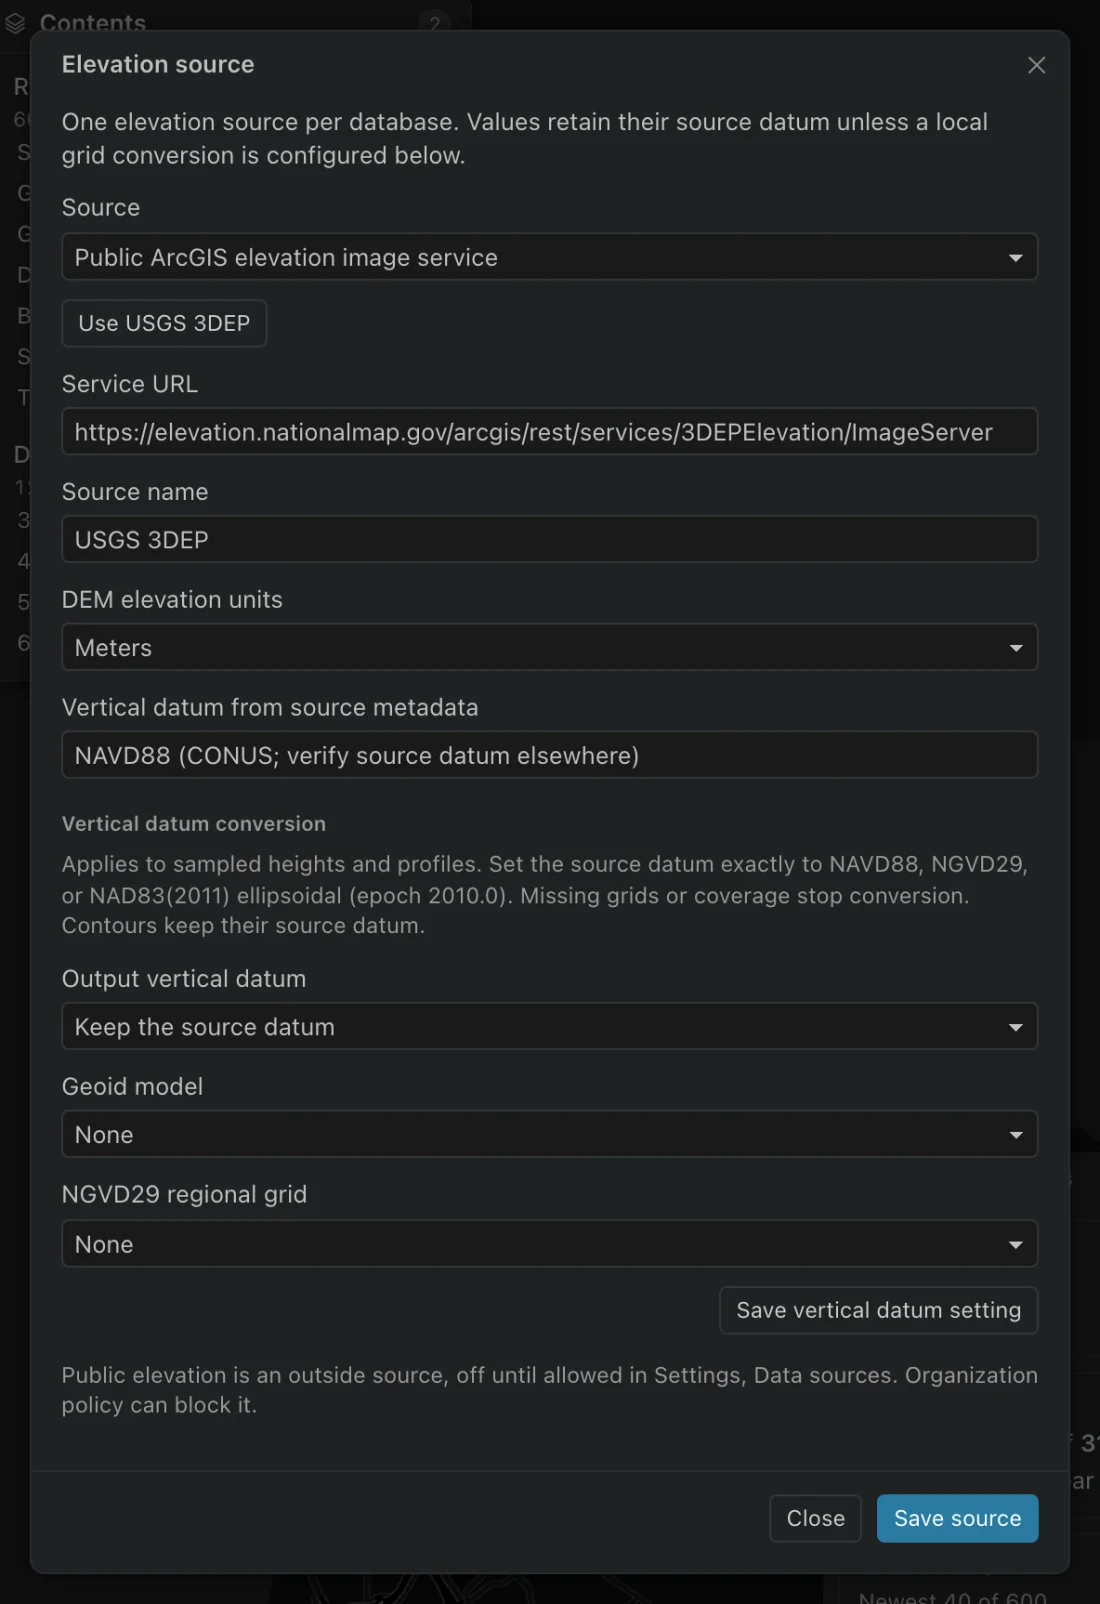Click the 'Elevation source' dialog title
1100x1604 pixels.
[158, 65]
